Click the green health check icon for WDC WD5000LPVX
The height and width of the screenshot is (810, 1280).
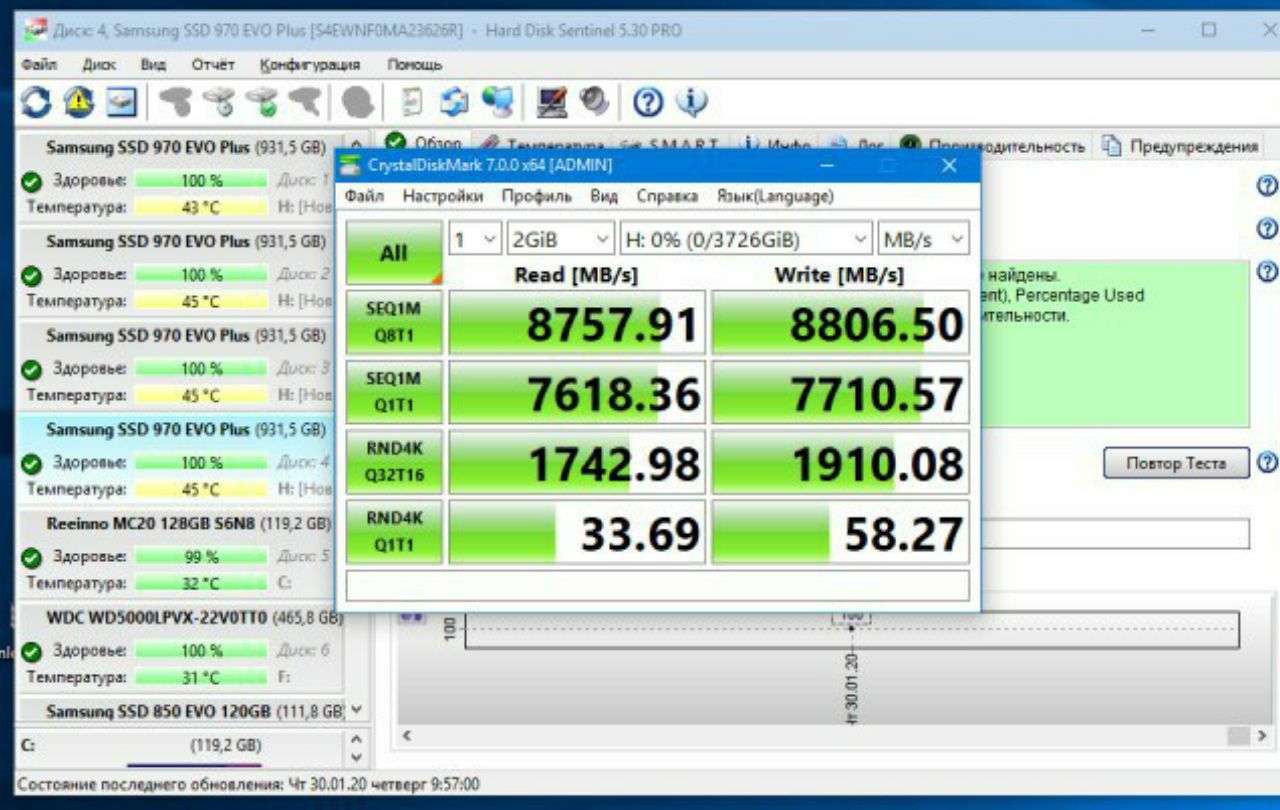coord(31,651)
